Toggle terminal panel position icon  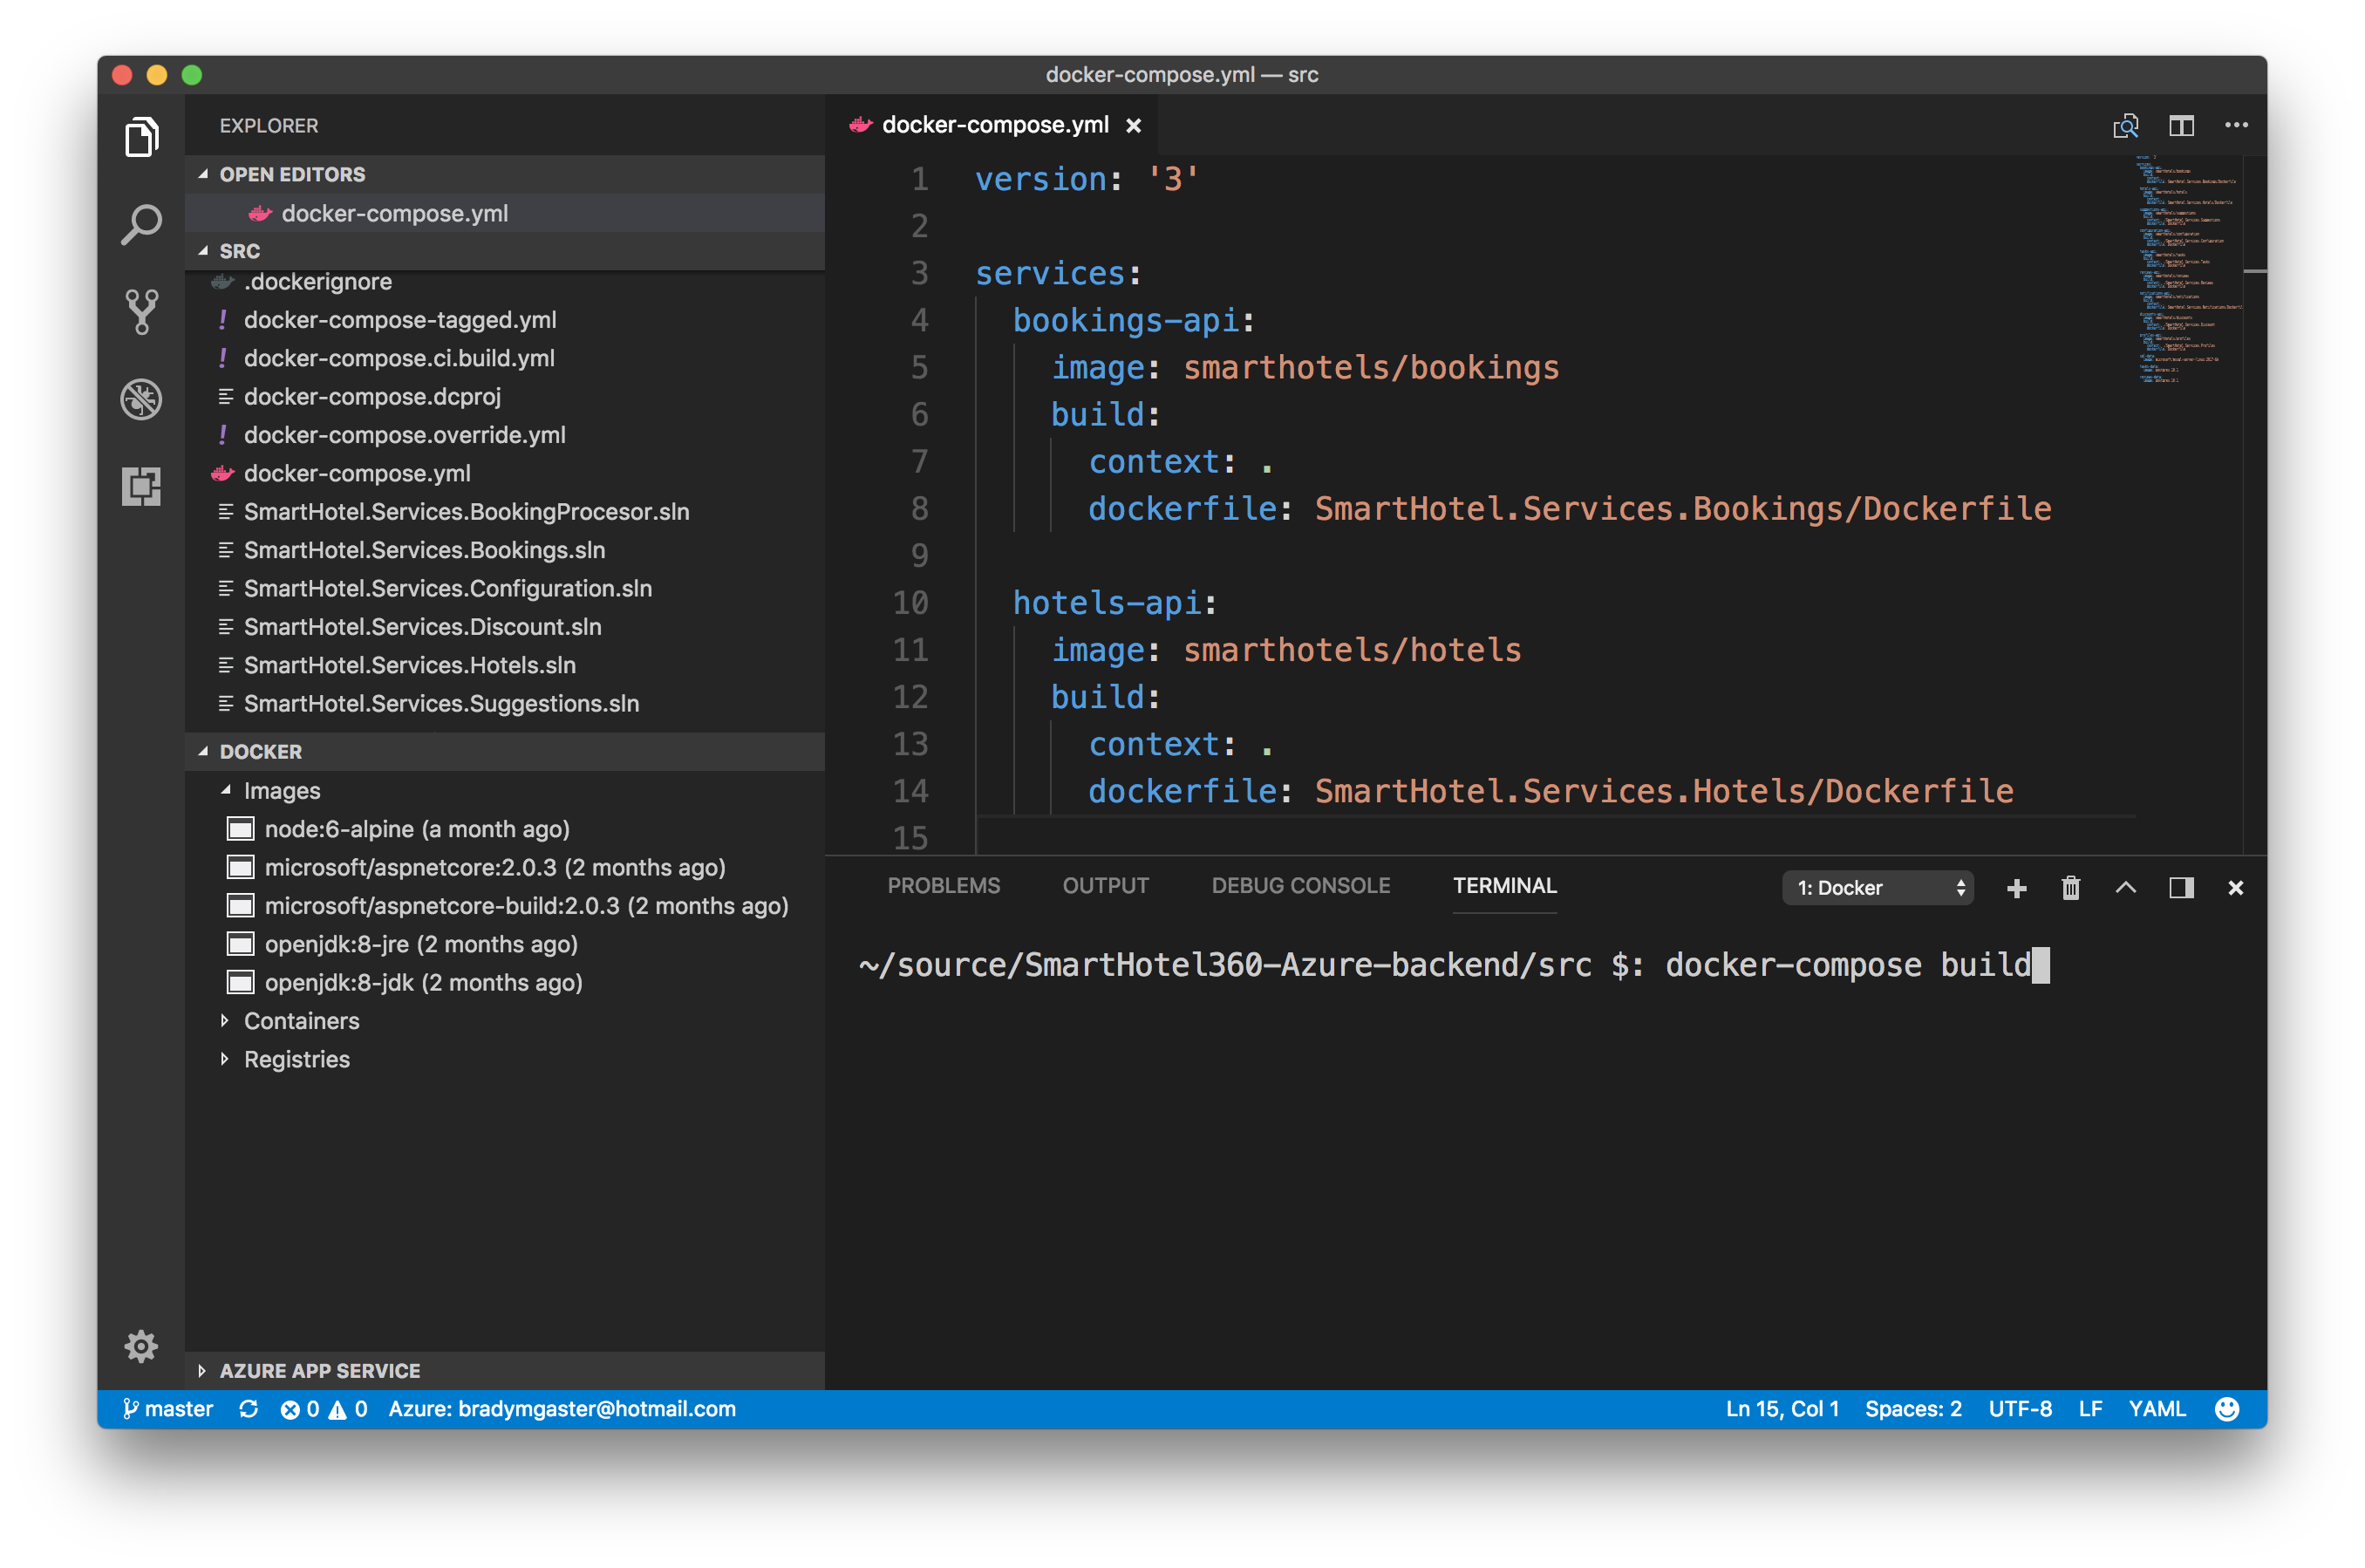(x=2181, y=888)
